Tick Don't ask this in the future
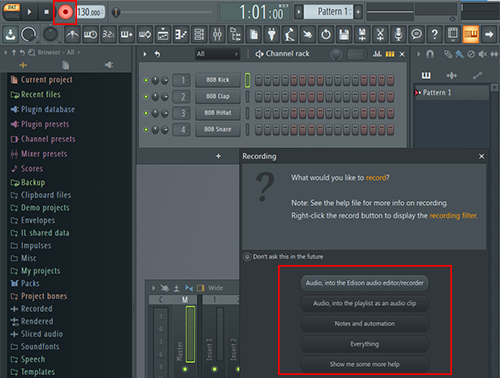Viewport: 500px width, 378px height. click(x=247, y=257)
